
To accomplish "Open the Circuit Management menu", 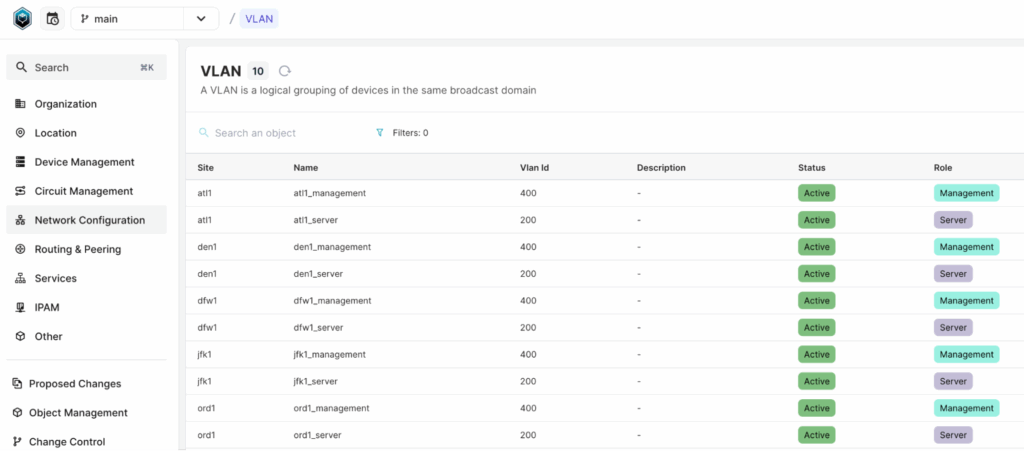I will [x=86, y=191].
